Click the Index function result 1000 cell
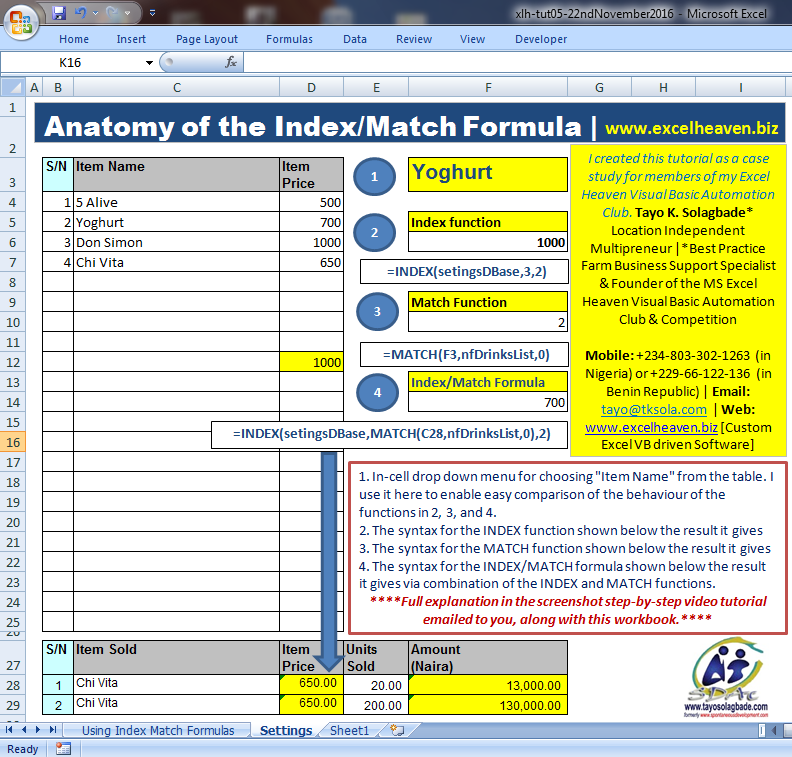 click(x=488, y=242)
